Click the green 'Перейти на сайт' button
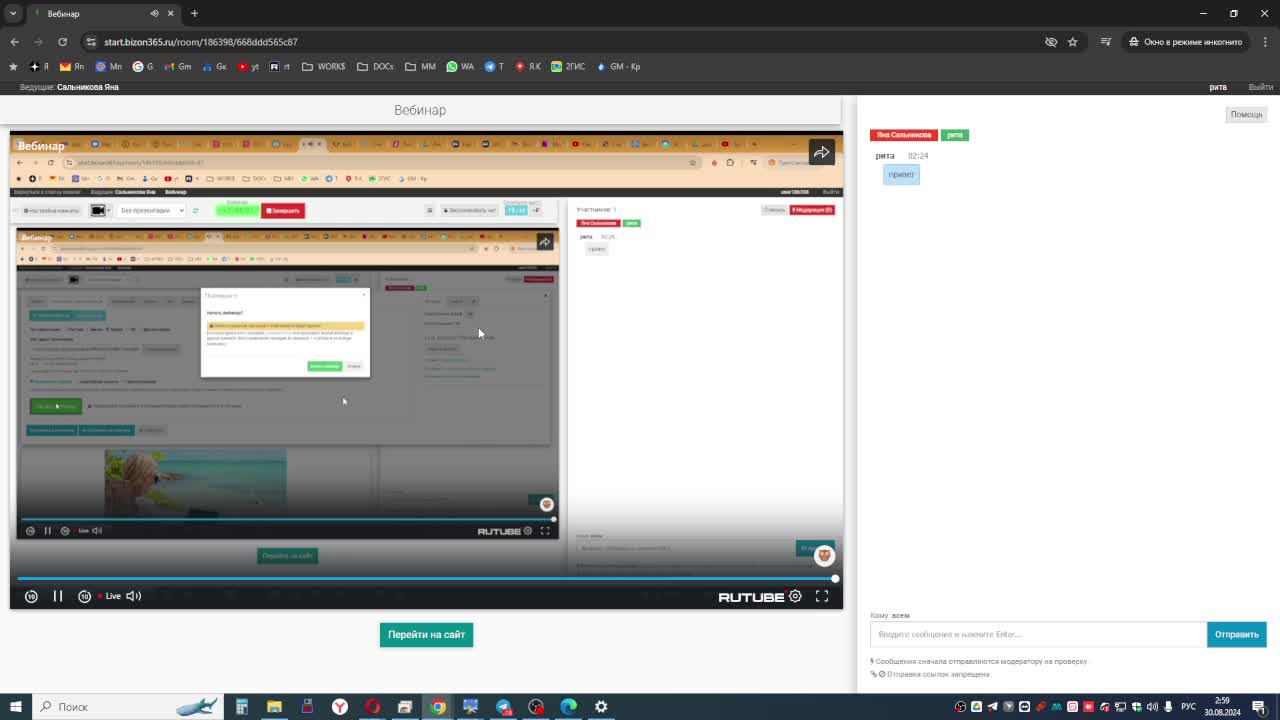 pos(426,634)
